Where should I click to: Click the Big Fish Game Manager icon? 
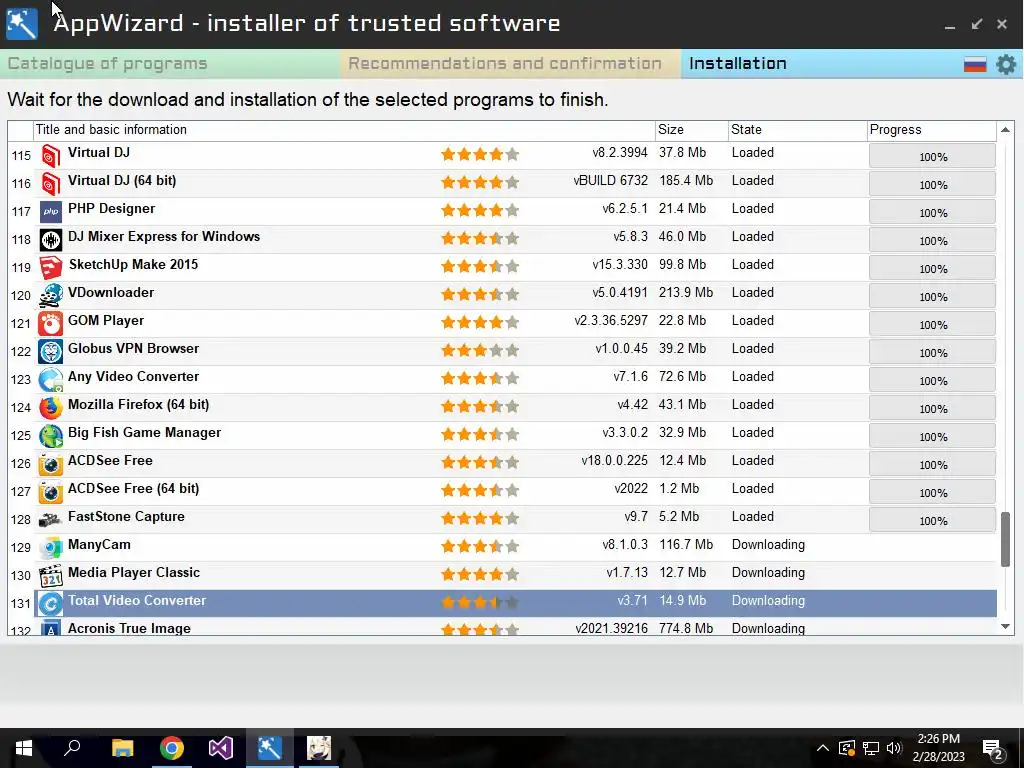point(50,436)
